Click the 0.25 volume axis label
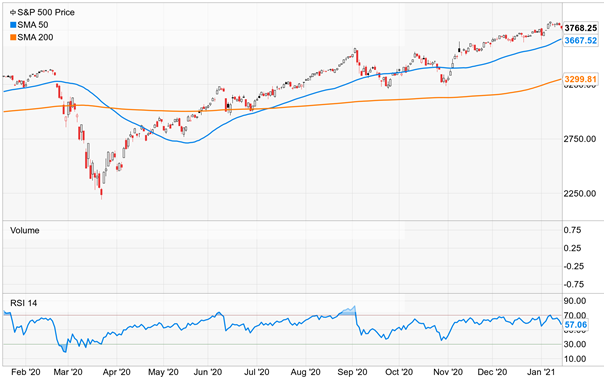604x378 pixels. coord(572,248)
